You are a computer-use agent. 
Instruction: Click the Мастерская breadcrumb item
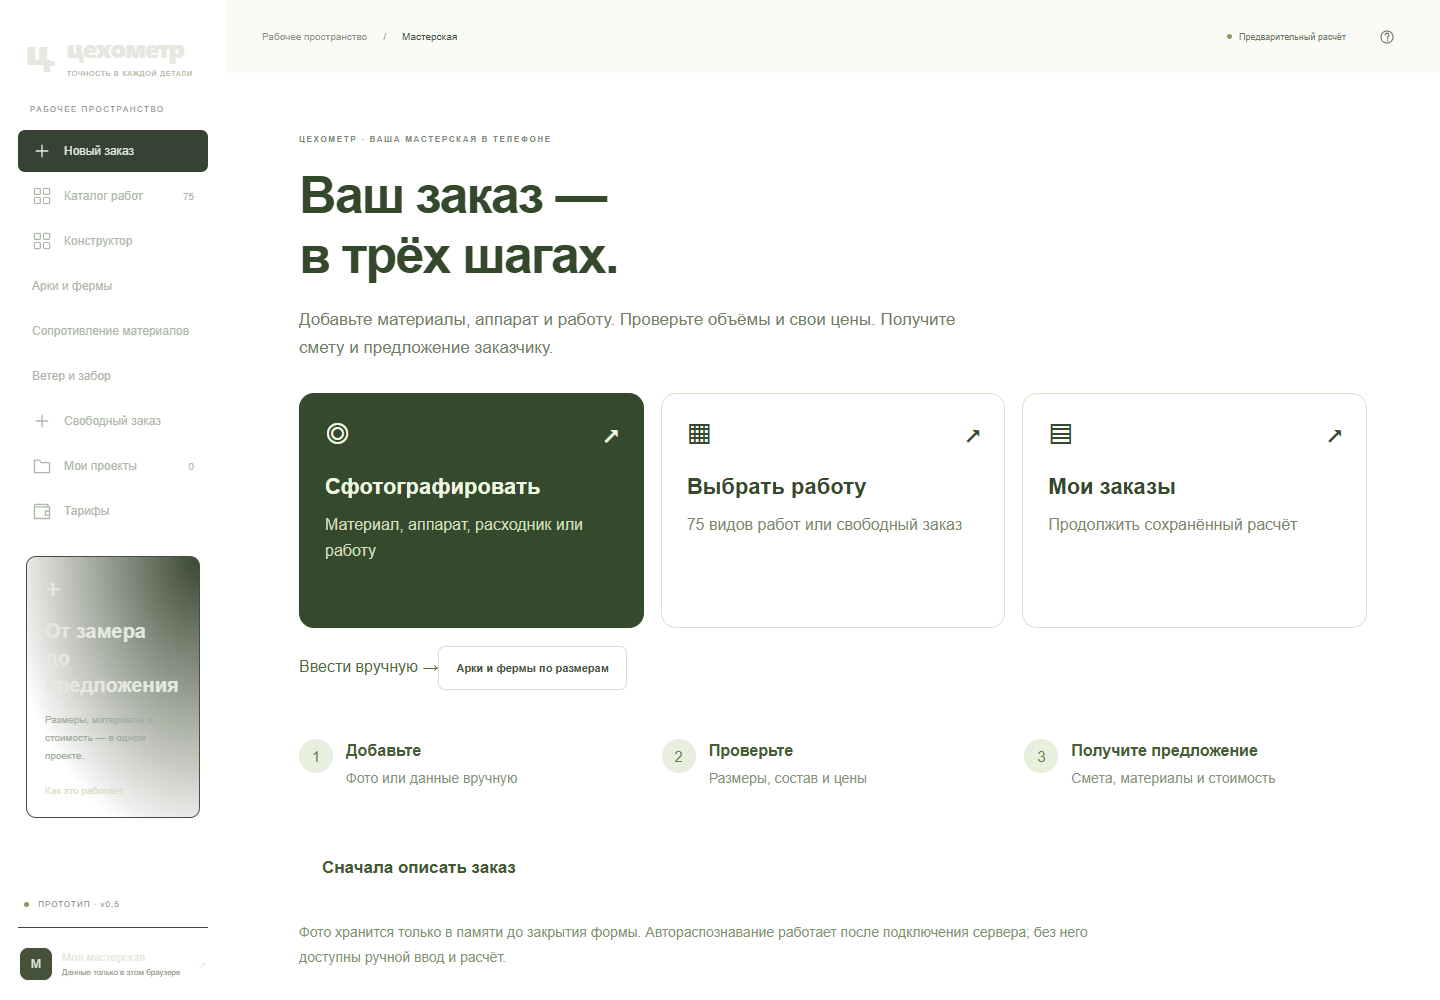[430, 37]
